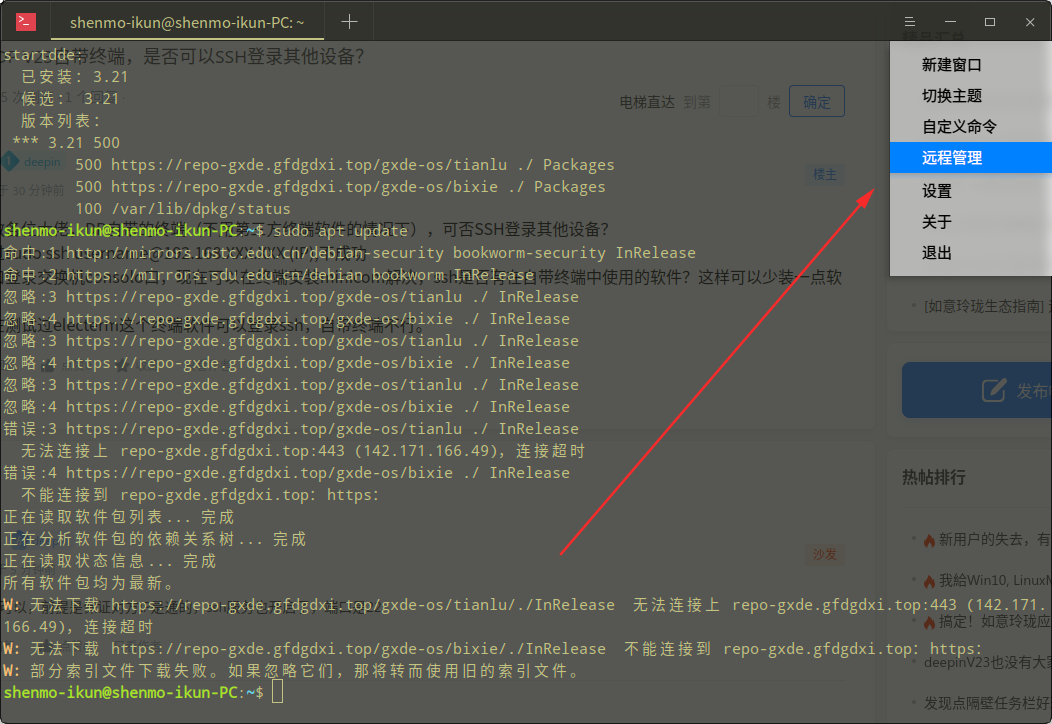The width and height of the screenshot is (1052, 724).
Task: Open 设置 from the terminal menu
Action: [971, 191]
